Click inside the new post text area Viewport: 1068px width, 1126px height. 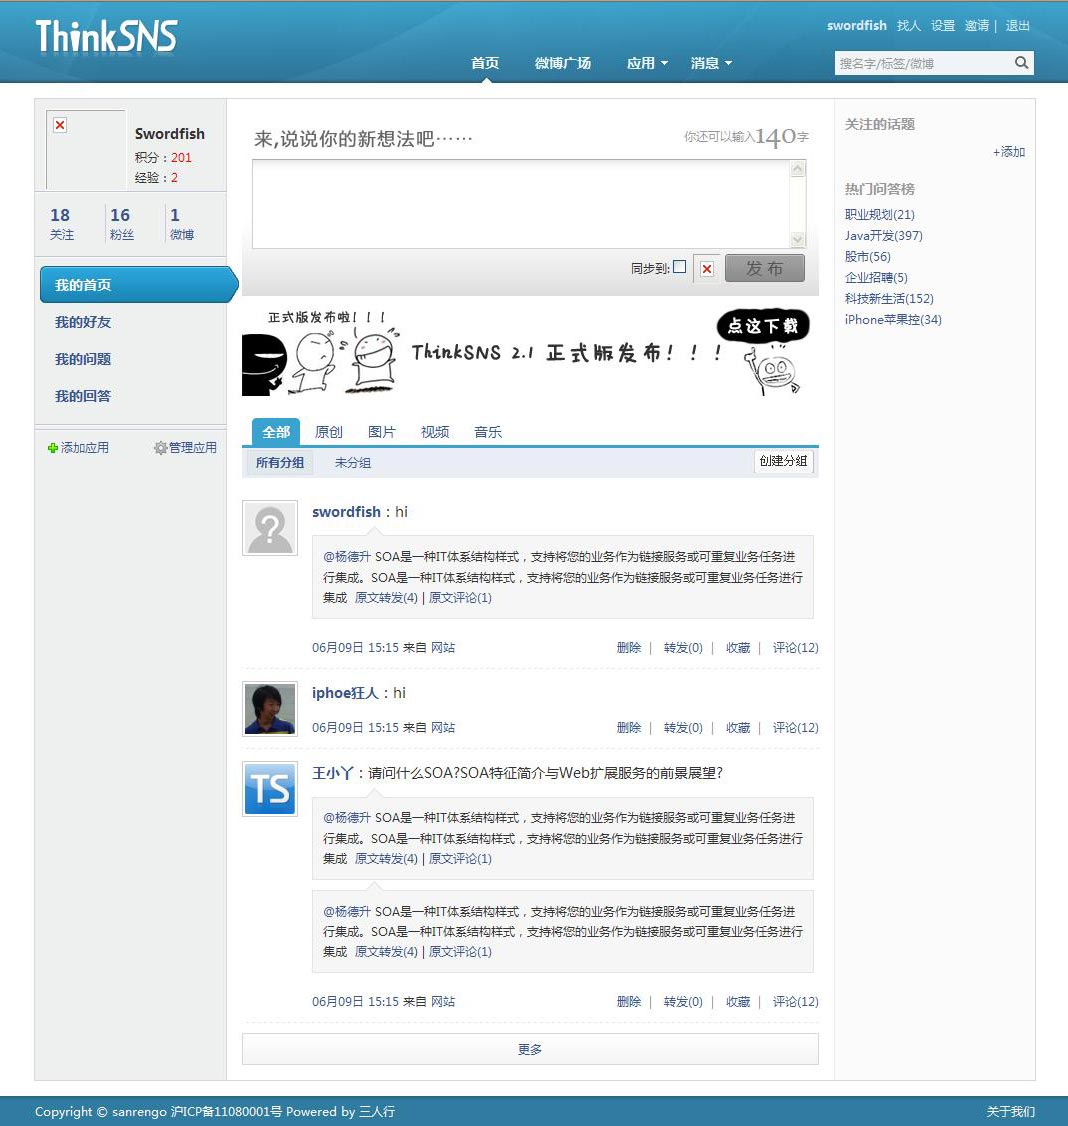tap(521, 205)
